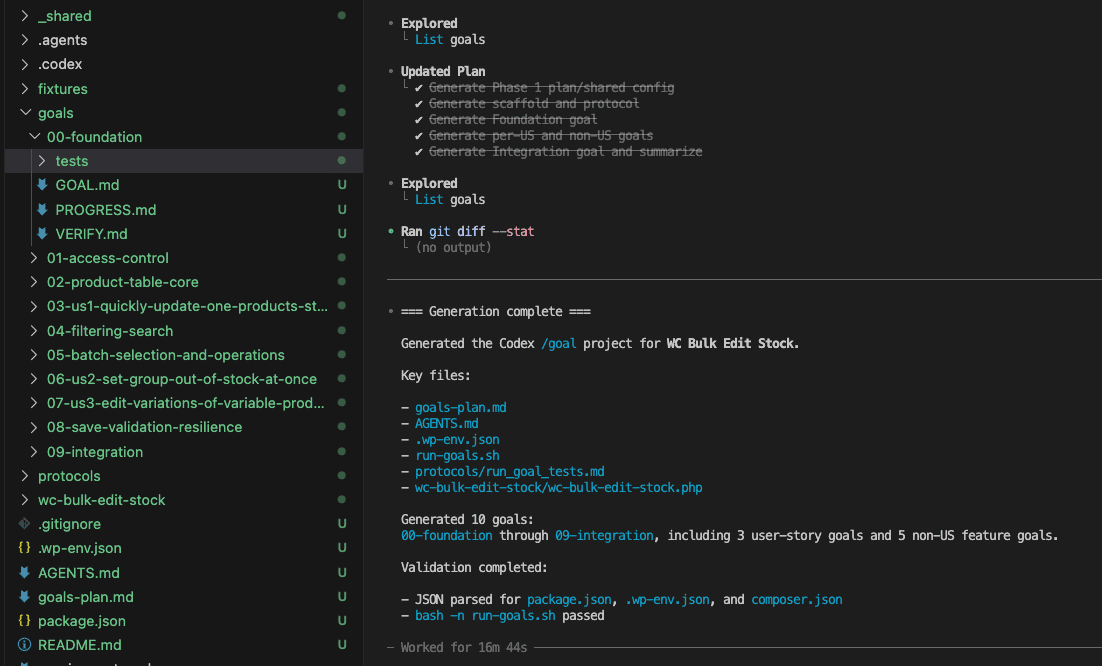1102x666 pixels.
Task: Expand the tests folder chevron
Action: coord(42,161)
